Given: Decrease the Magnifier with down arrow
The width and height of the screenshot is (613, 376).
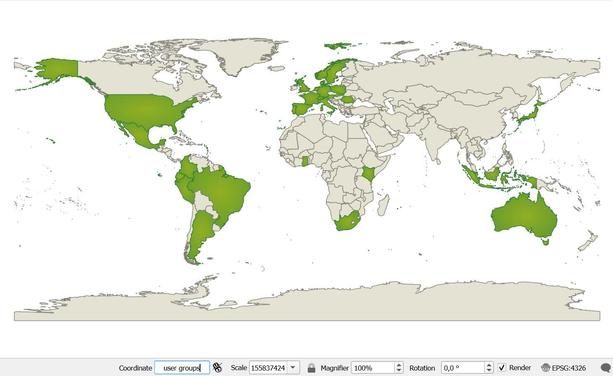Looking at the screenshot, I should 399,371.
